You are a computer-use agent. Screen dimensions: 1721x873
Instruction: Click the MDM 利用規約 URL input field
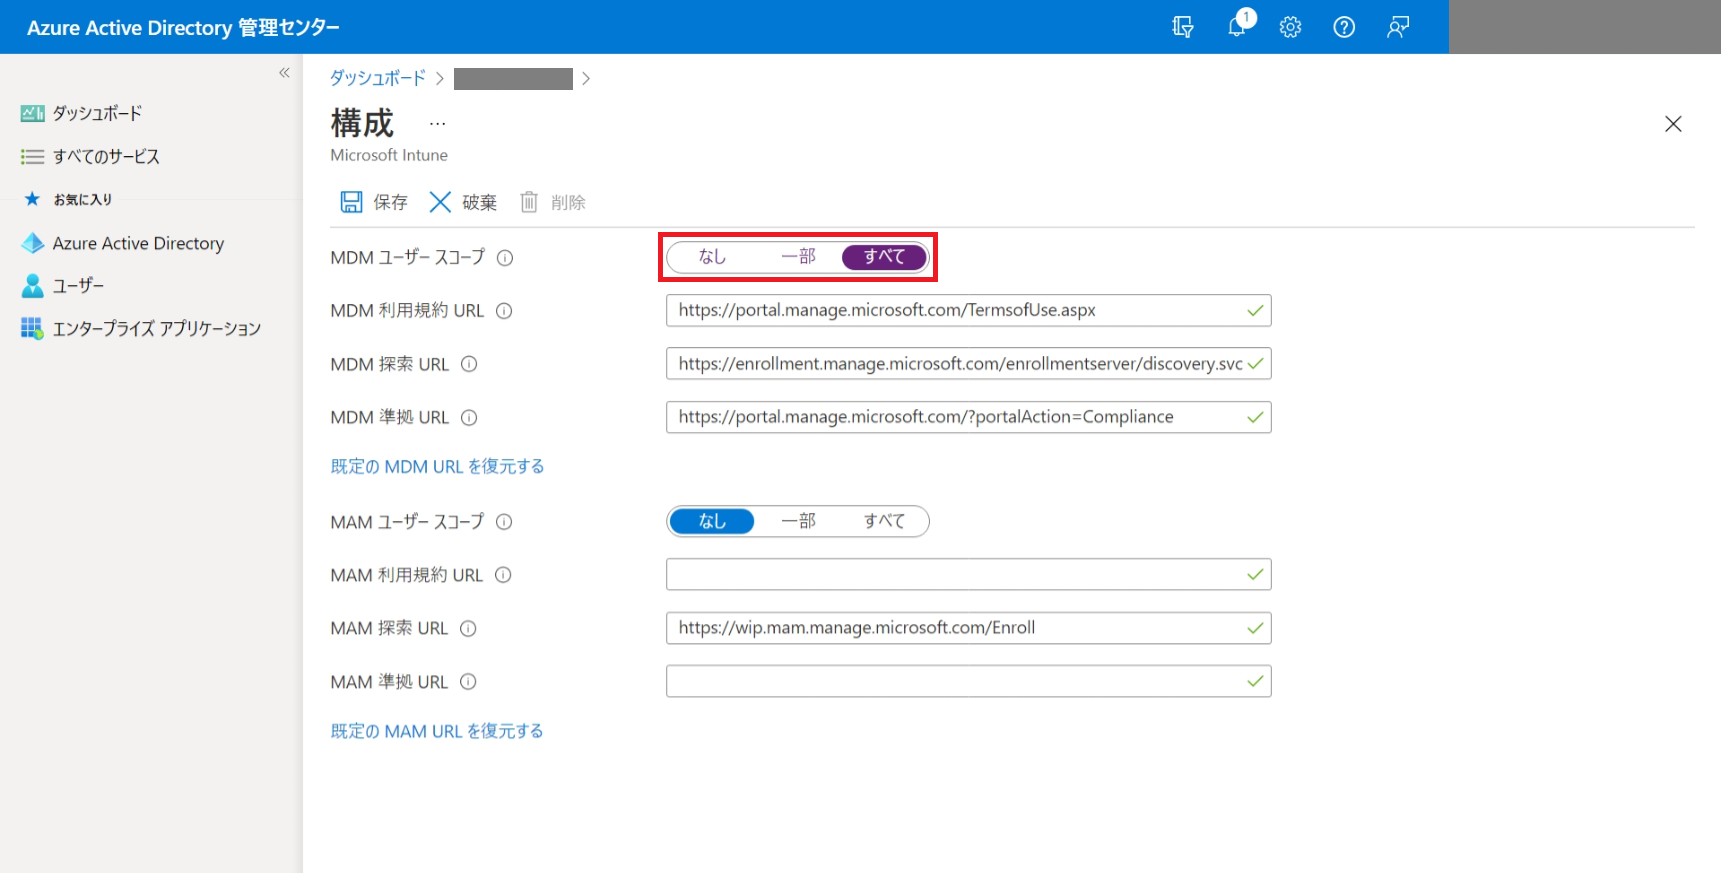tap(968, 310)
